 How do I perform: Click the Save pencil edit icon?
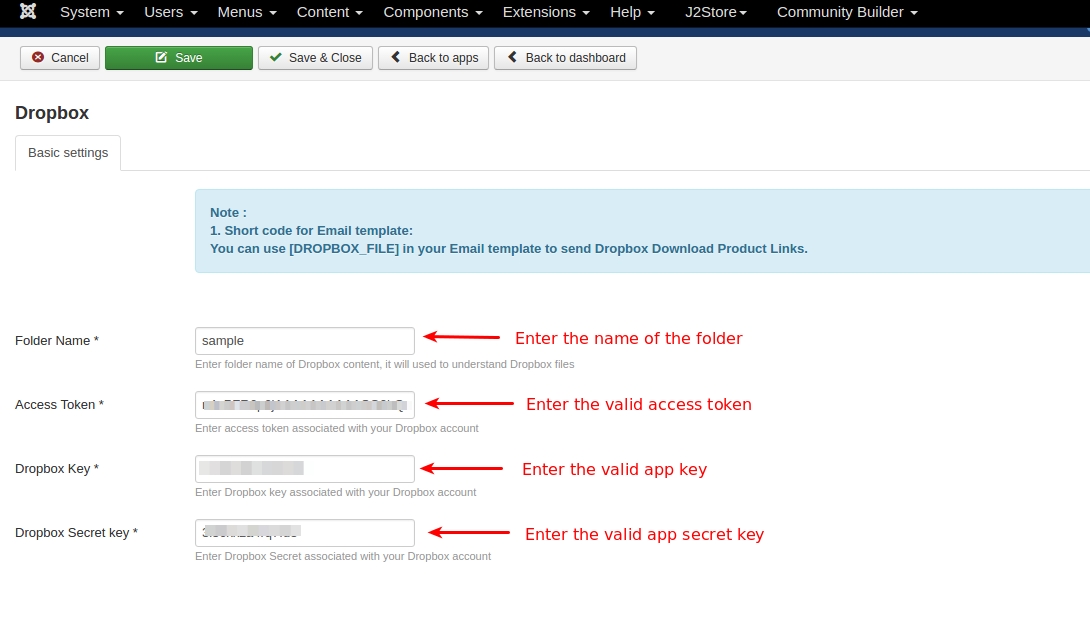click(x=161, y=57)
